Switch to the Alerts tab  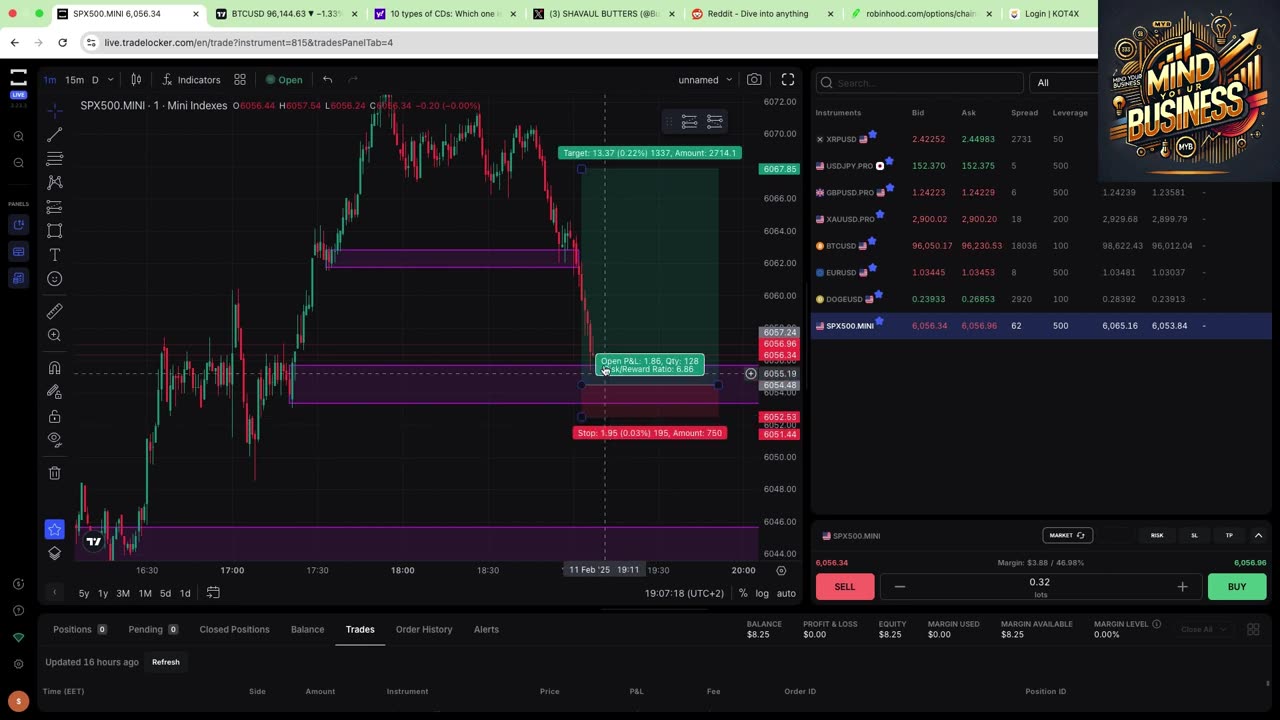(486, 629)
